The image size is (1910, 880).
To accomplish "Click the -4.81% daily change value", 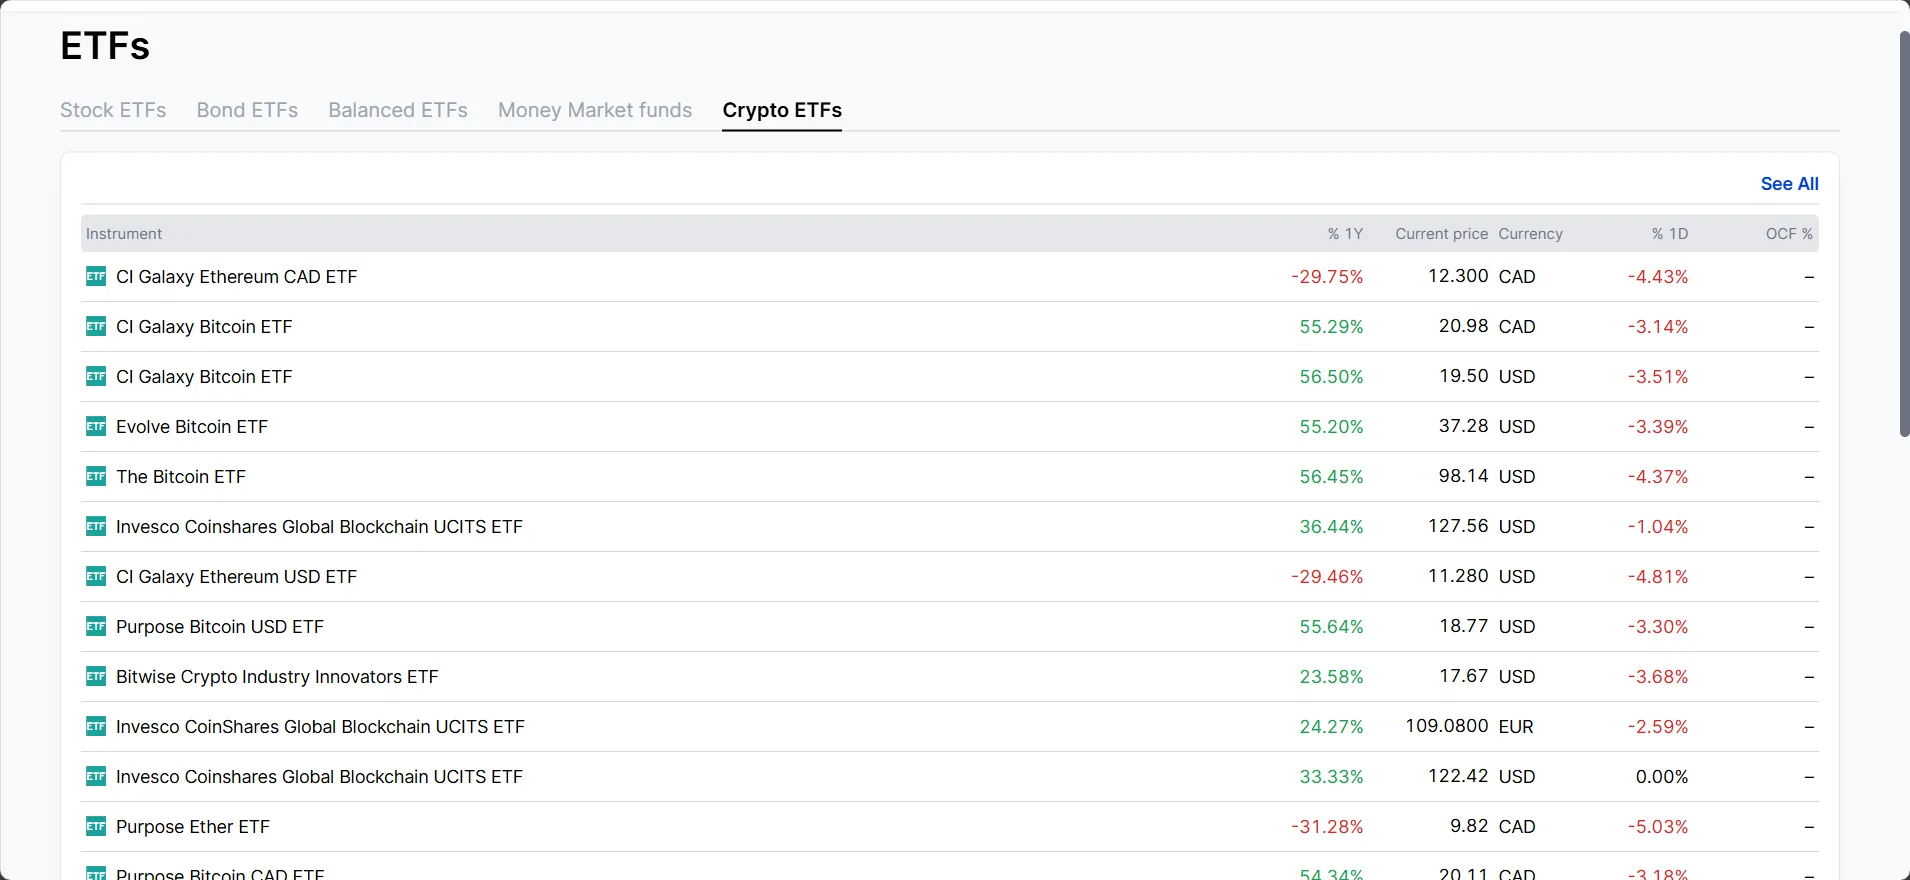I will click(x=1658, y=577).
